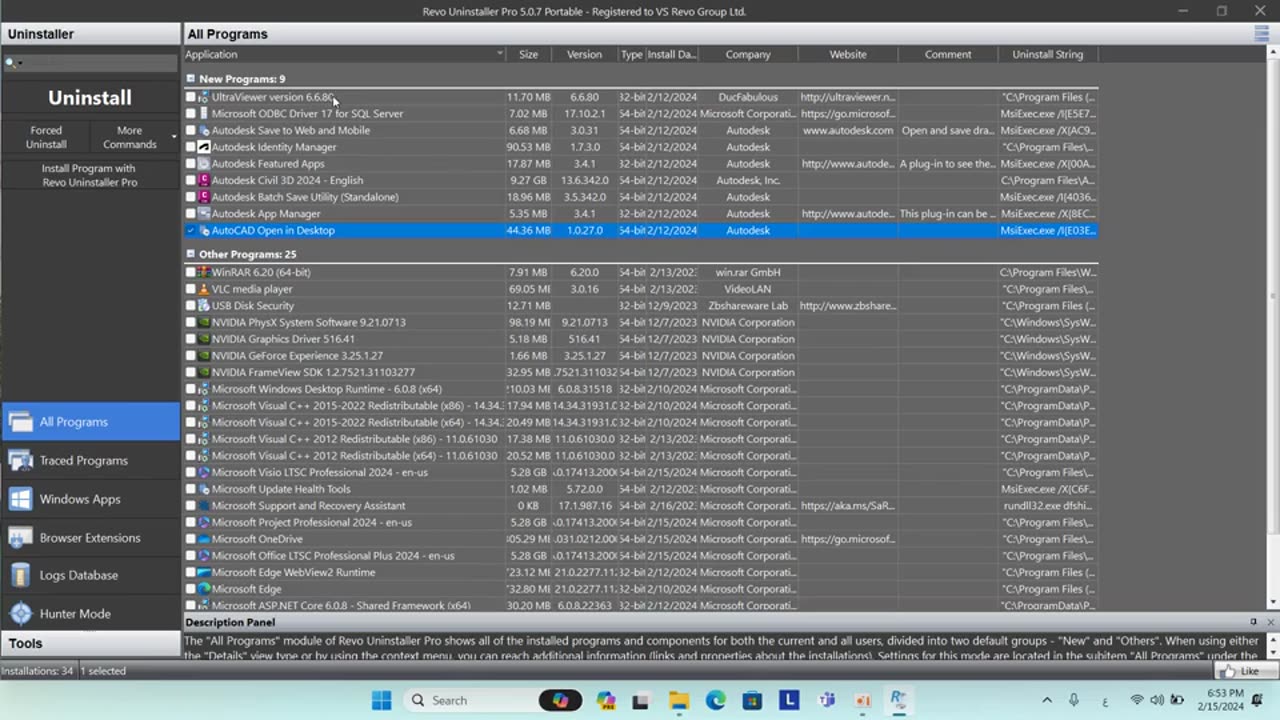Viewport: 1280px width, 720px height.
Task: Open Microsoft Teams from taskbar
Action: (x=826, y=700)
